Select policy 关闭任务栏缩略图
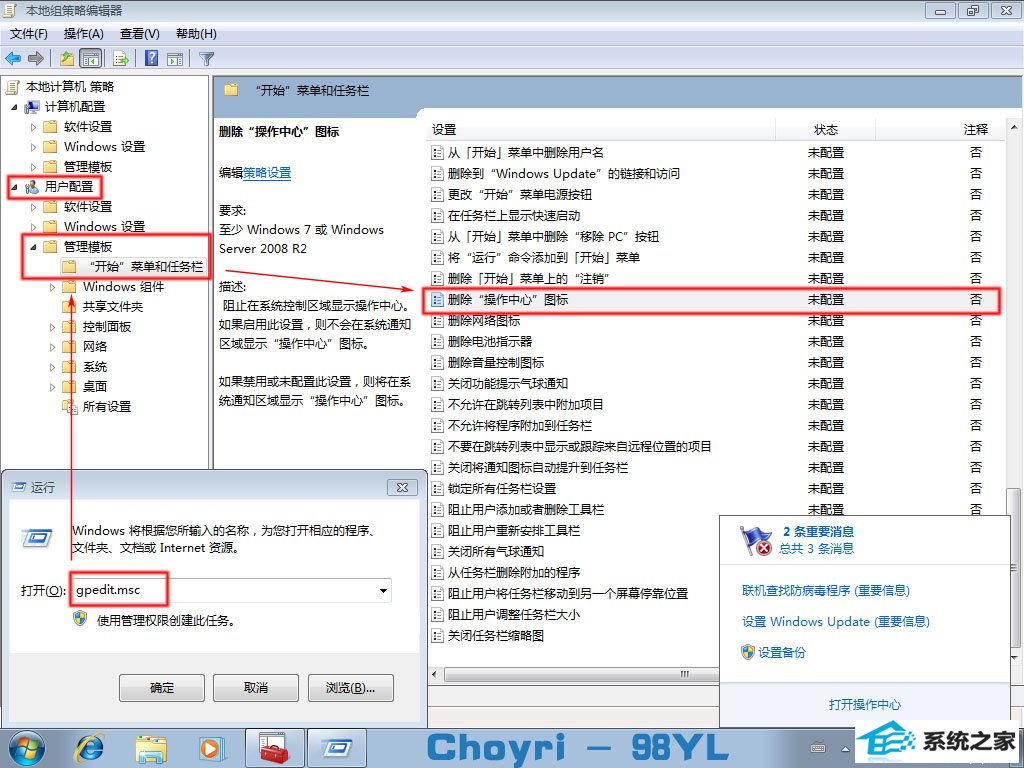Screen dimensions: 1024x768 496,635
